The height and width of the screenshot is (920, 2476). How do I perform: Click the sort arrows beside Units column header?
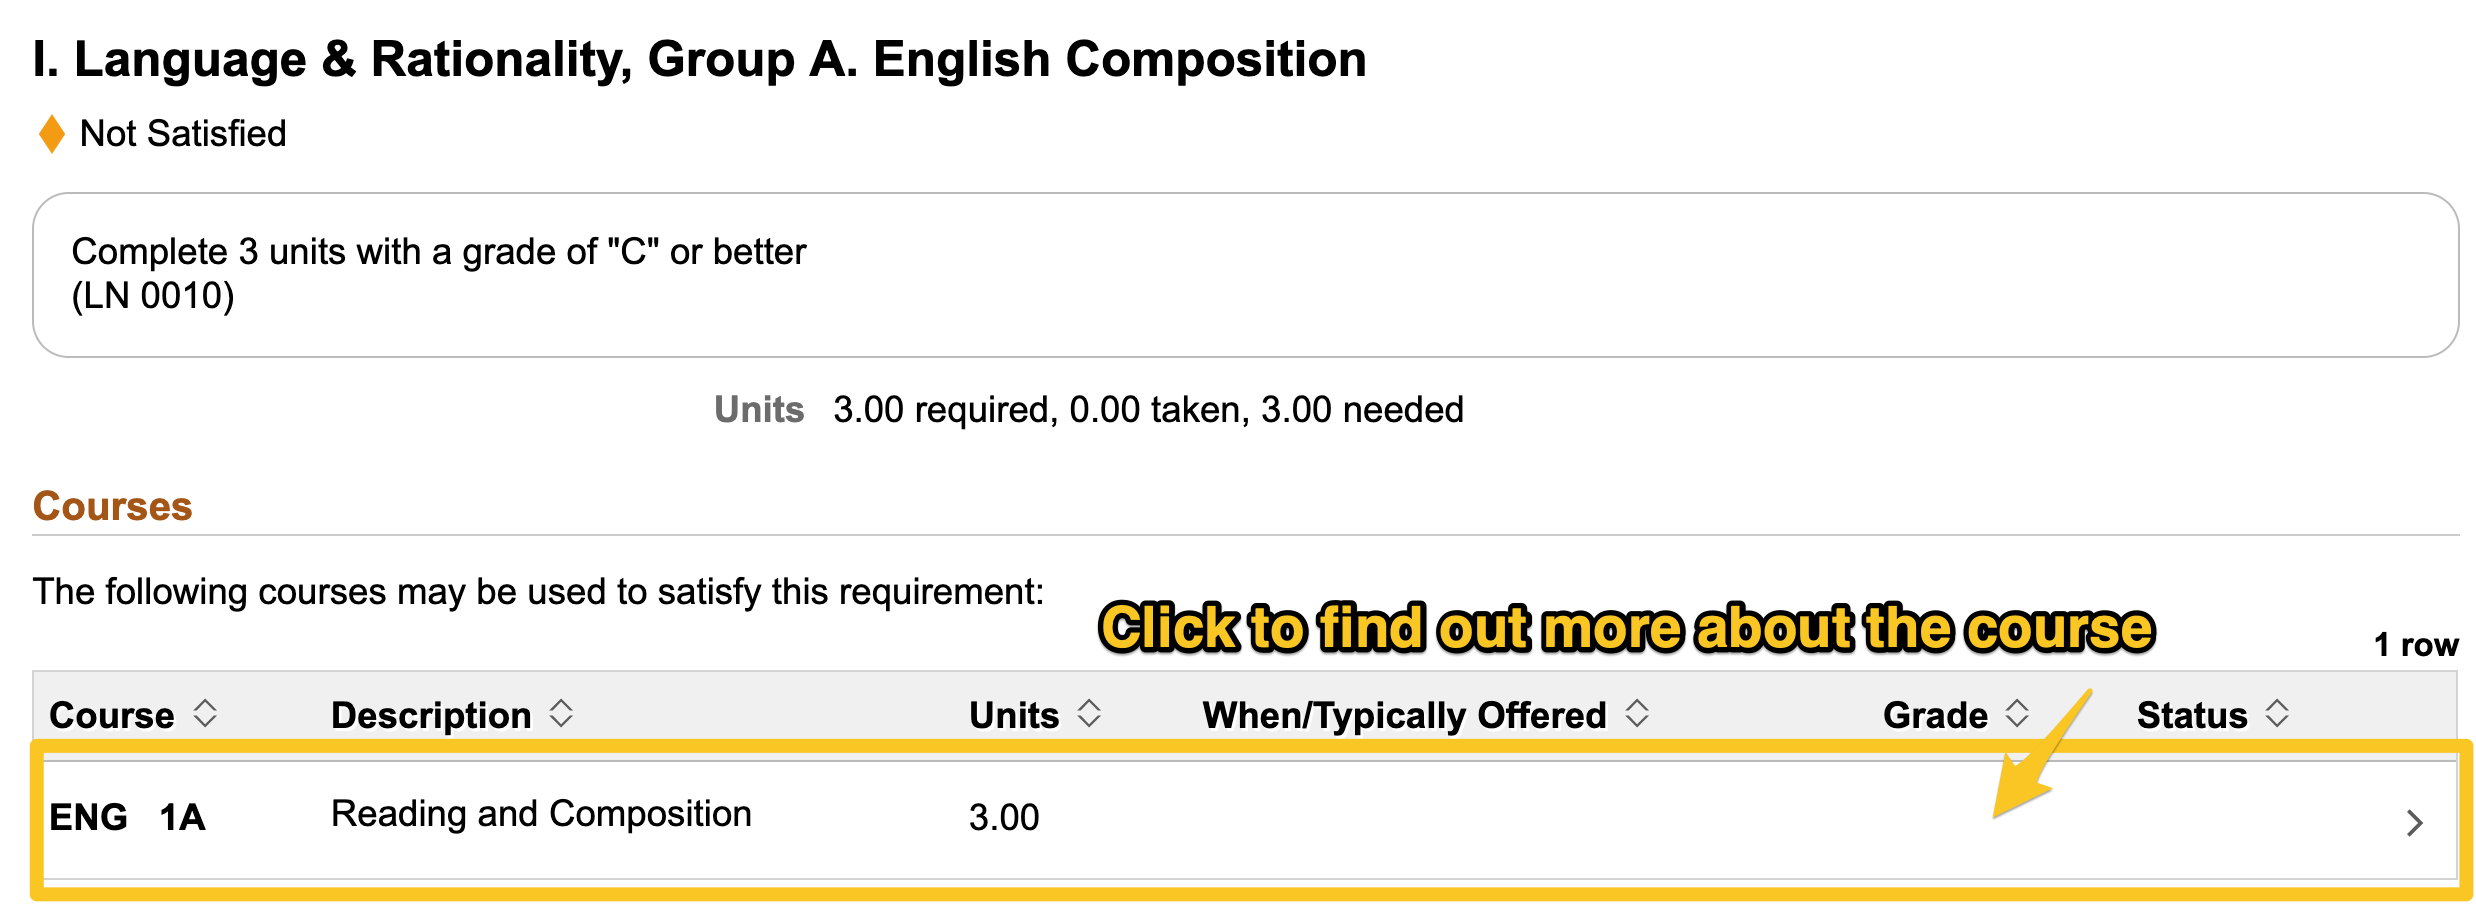pyautogui.click(x=1089, y=714)
